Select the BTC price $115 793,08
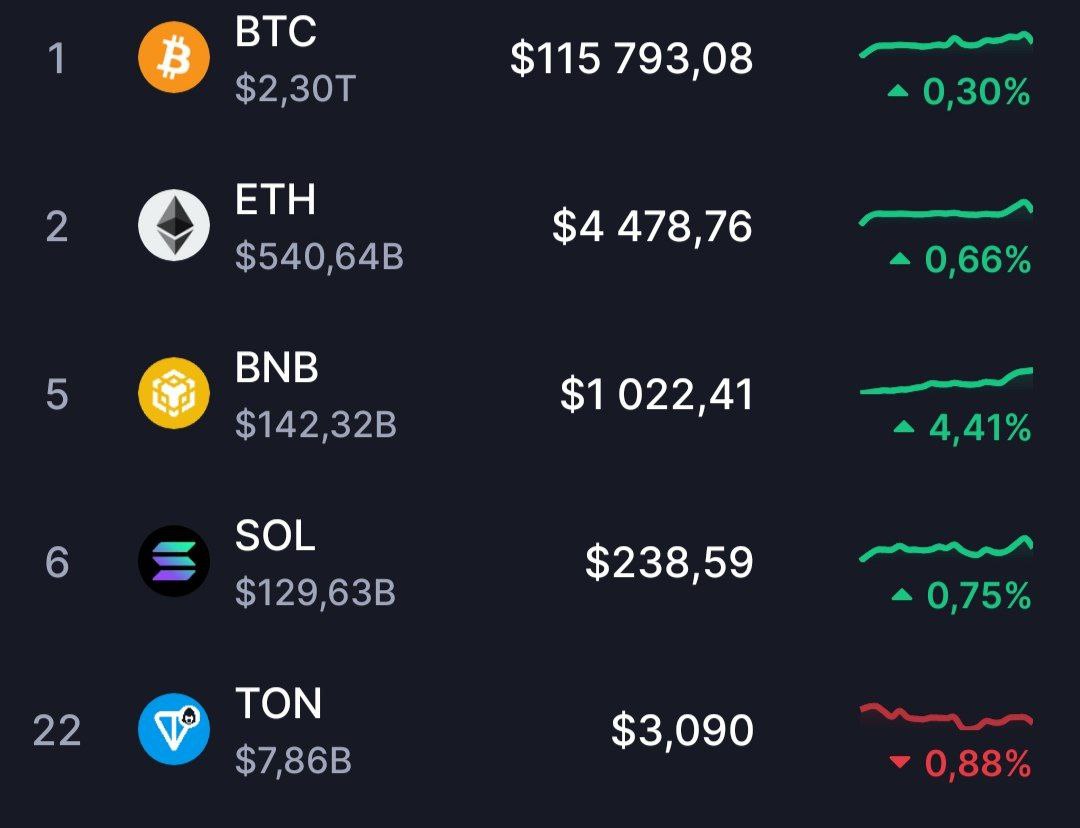 point(631,58)
